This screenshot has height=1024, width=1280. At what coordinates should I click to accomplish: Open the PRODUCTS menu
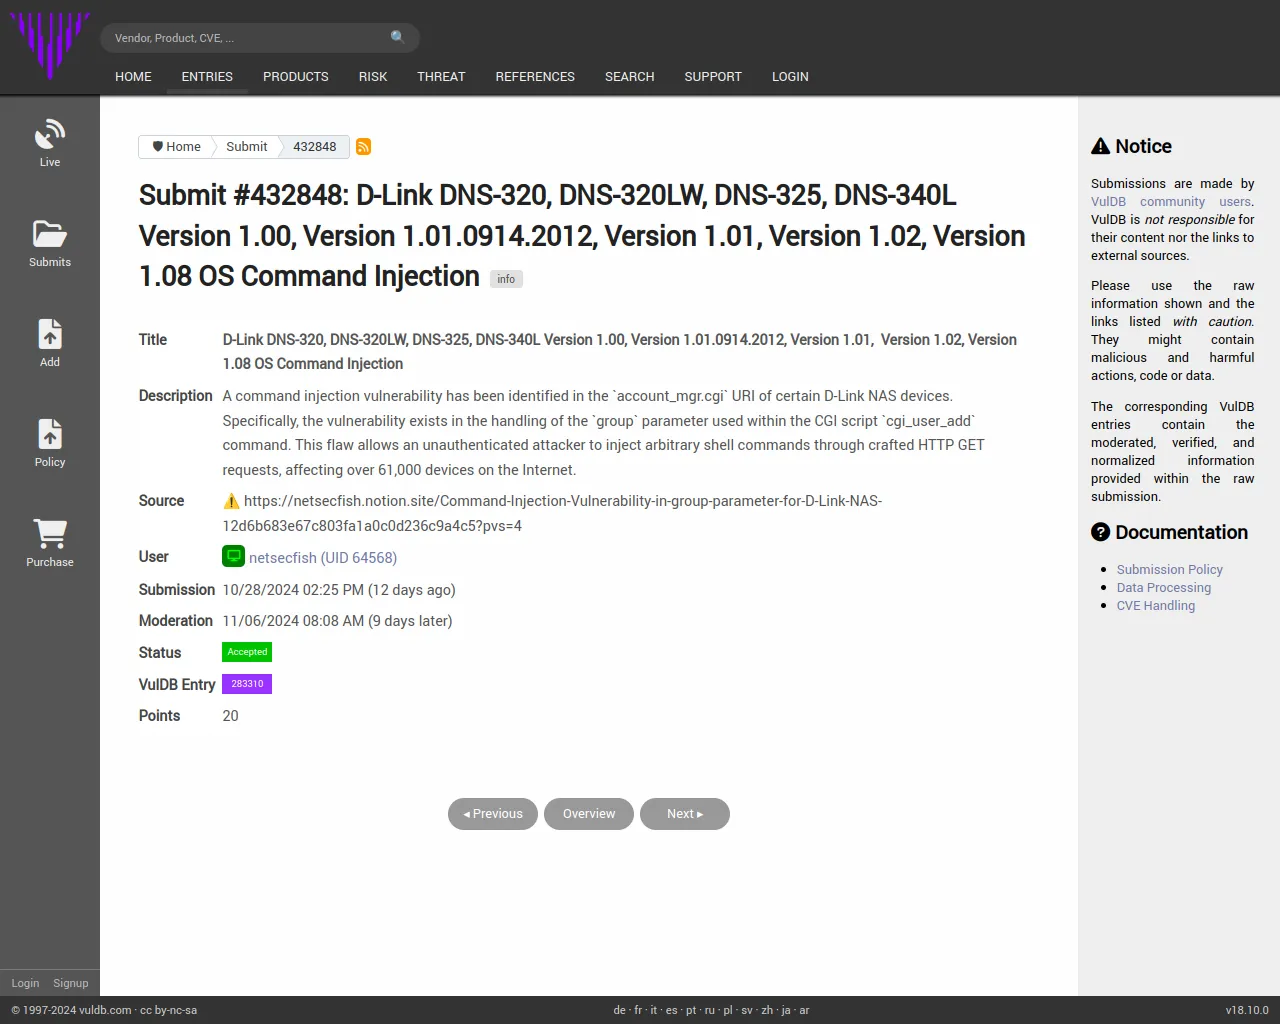[x=296, y=77]
